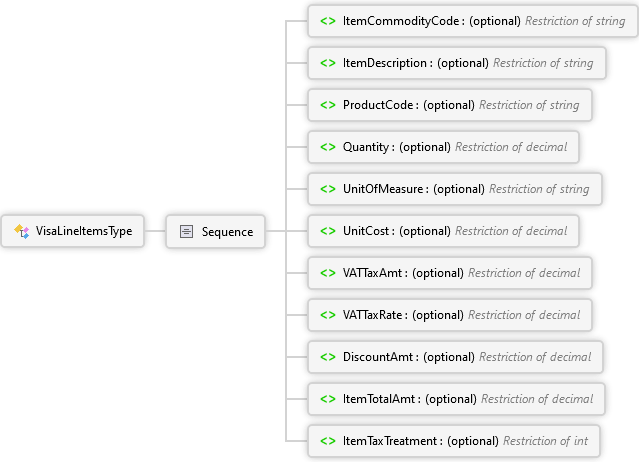Click the UnitOfMeasure element icon
The image size is (639, 462).
[x=327, y=189]
